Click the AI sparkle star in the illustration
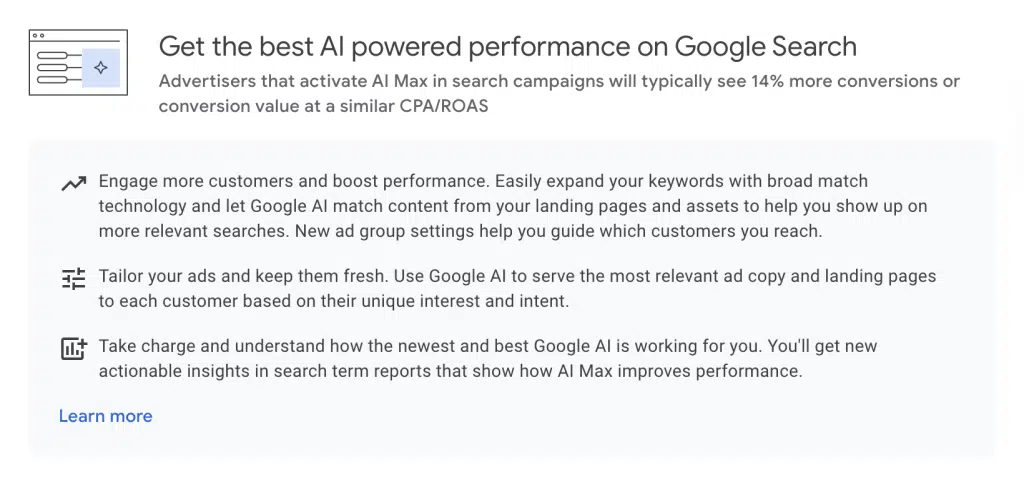Viewport: 1024px width, 480px height. pos(101,67)
